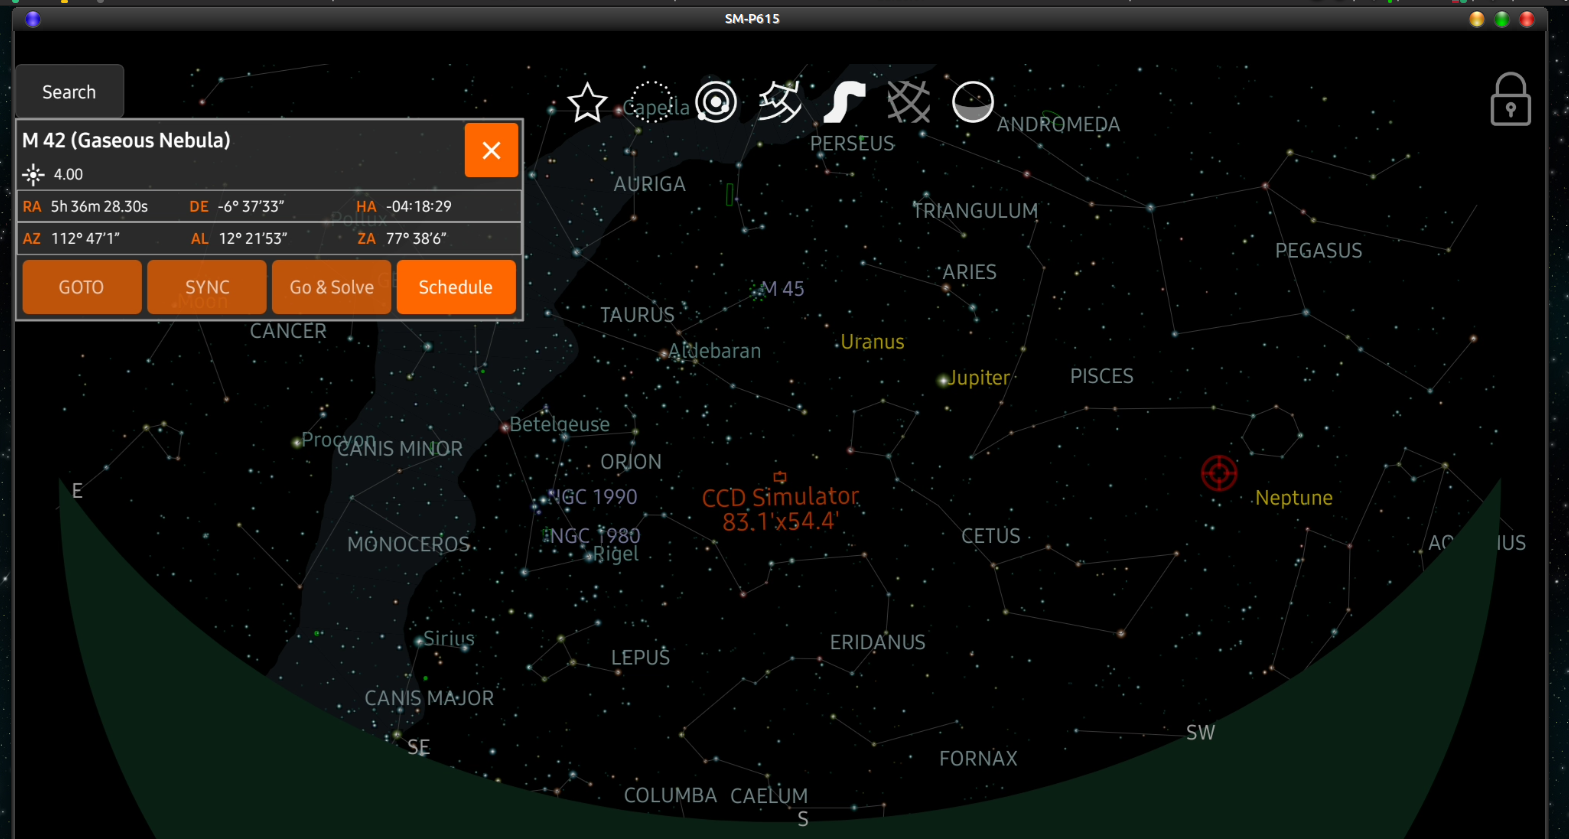Click the CANCER constellation name

[x=288, y=331]
